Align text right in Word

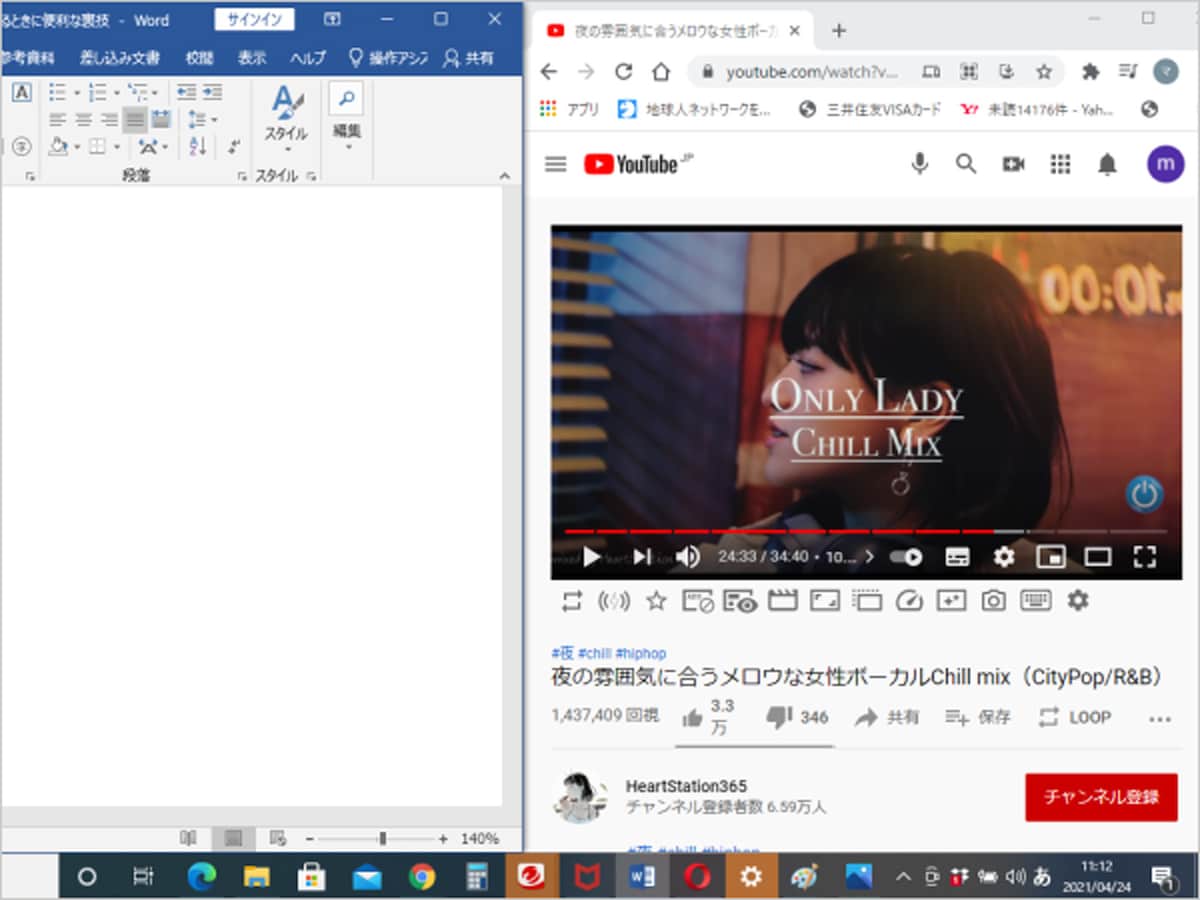tap(109, 120)
